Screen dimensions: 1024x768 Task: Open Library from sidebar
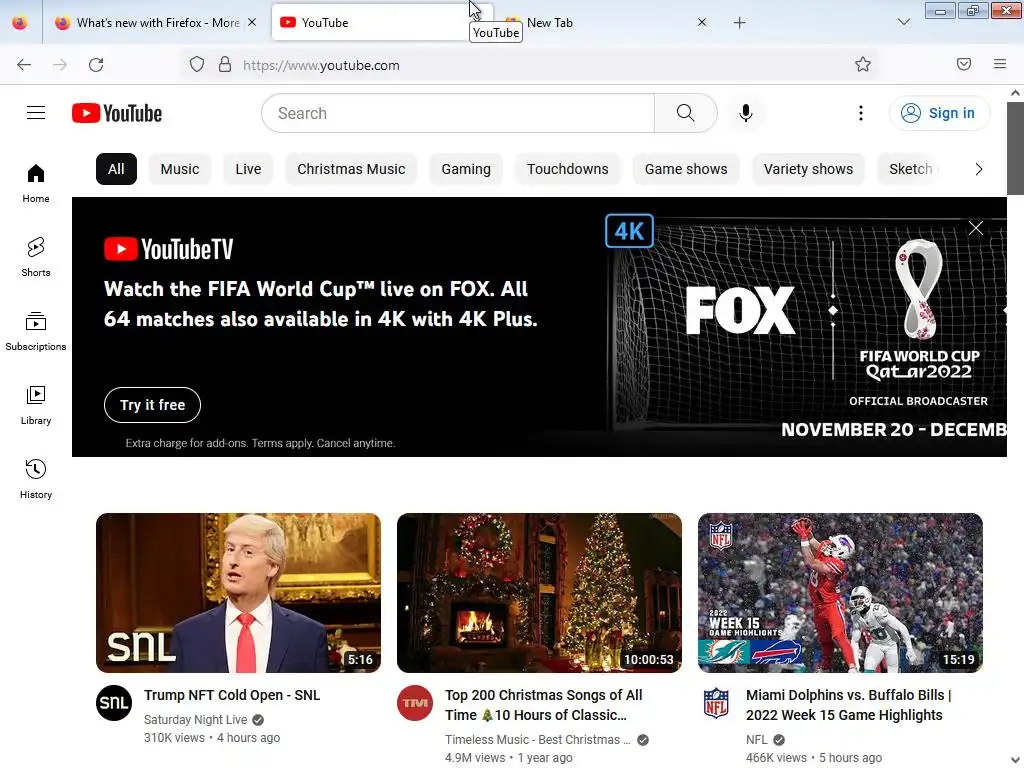[x=36, y=406]
